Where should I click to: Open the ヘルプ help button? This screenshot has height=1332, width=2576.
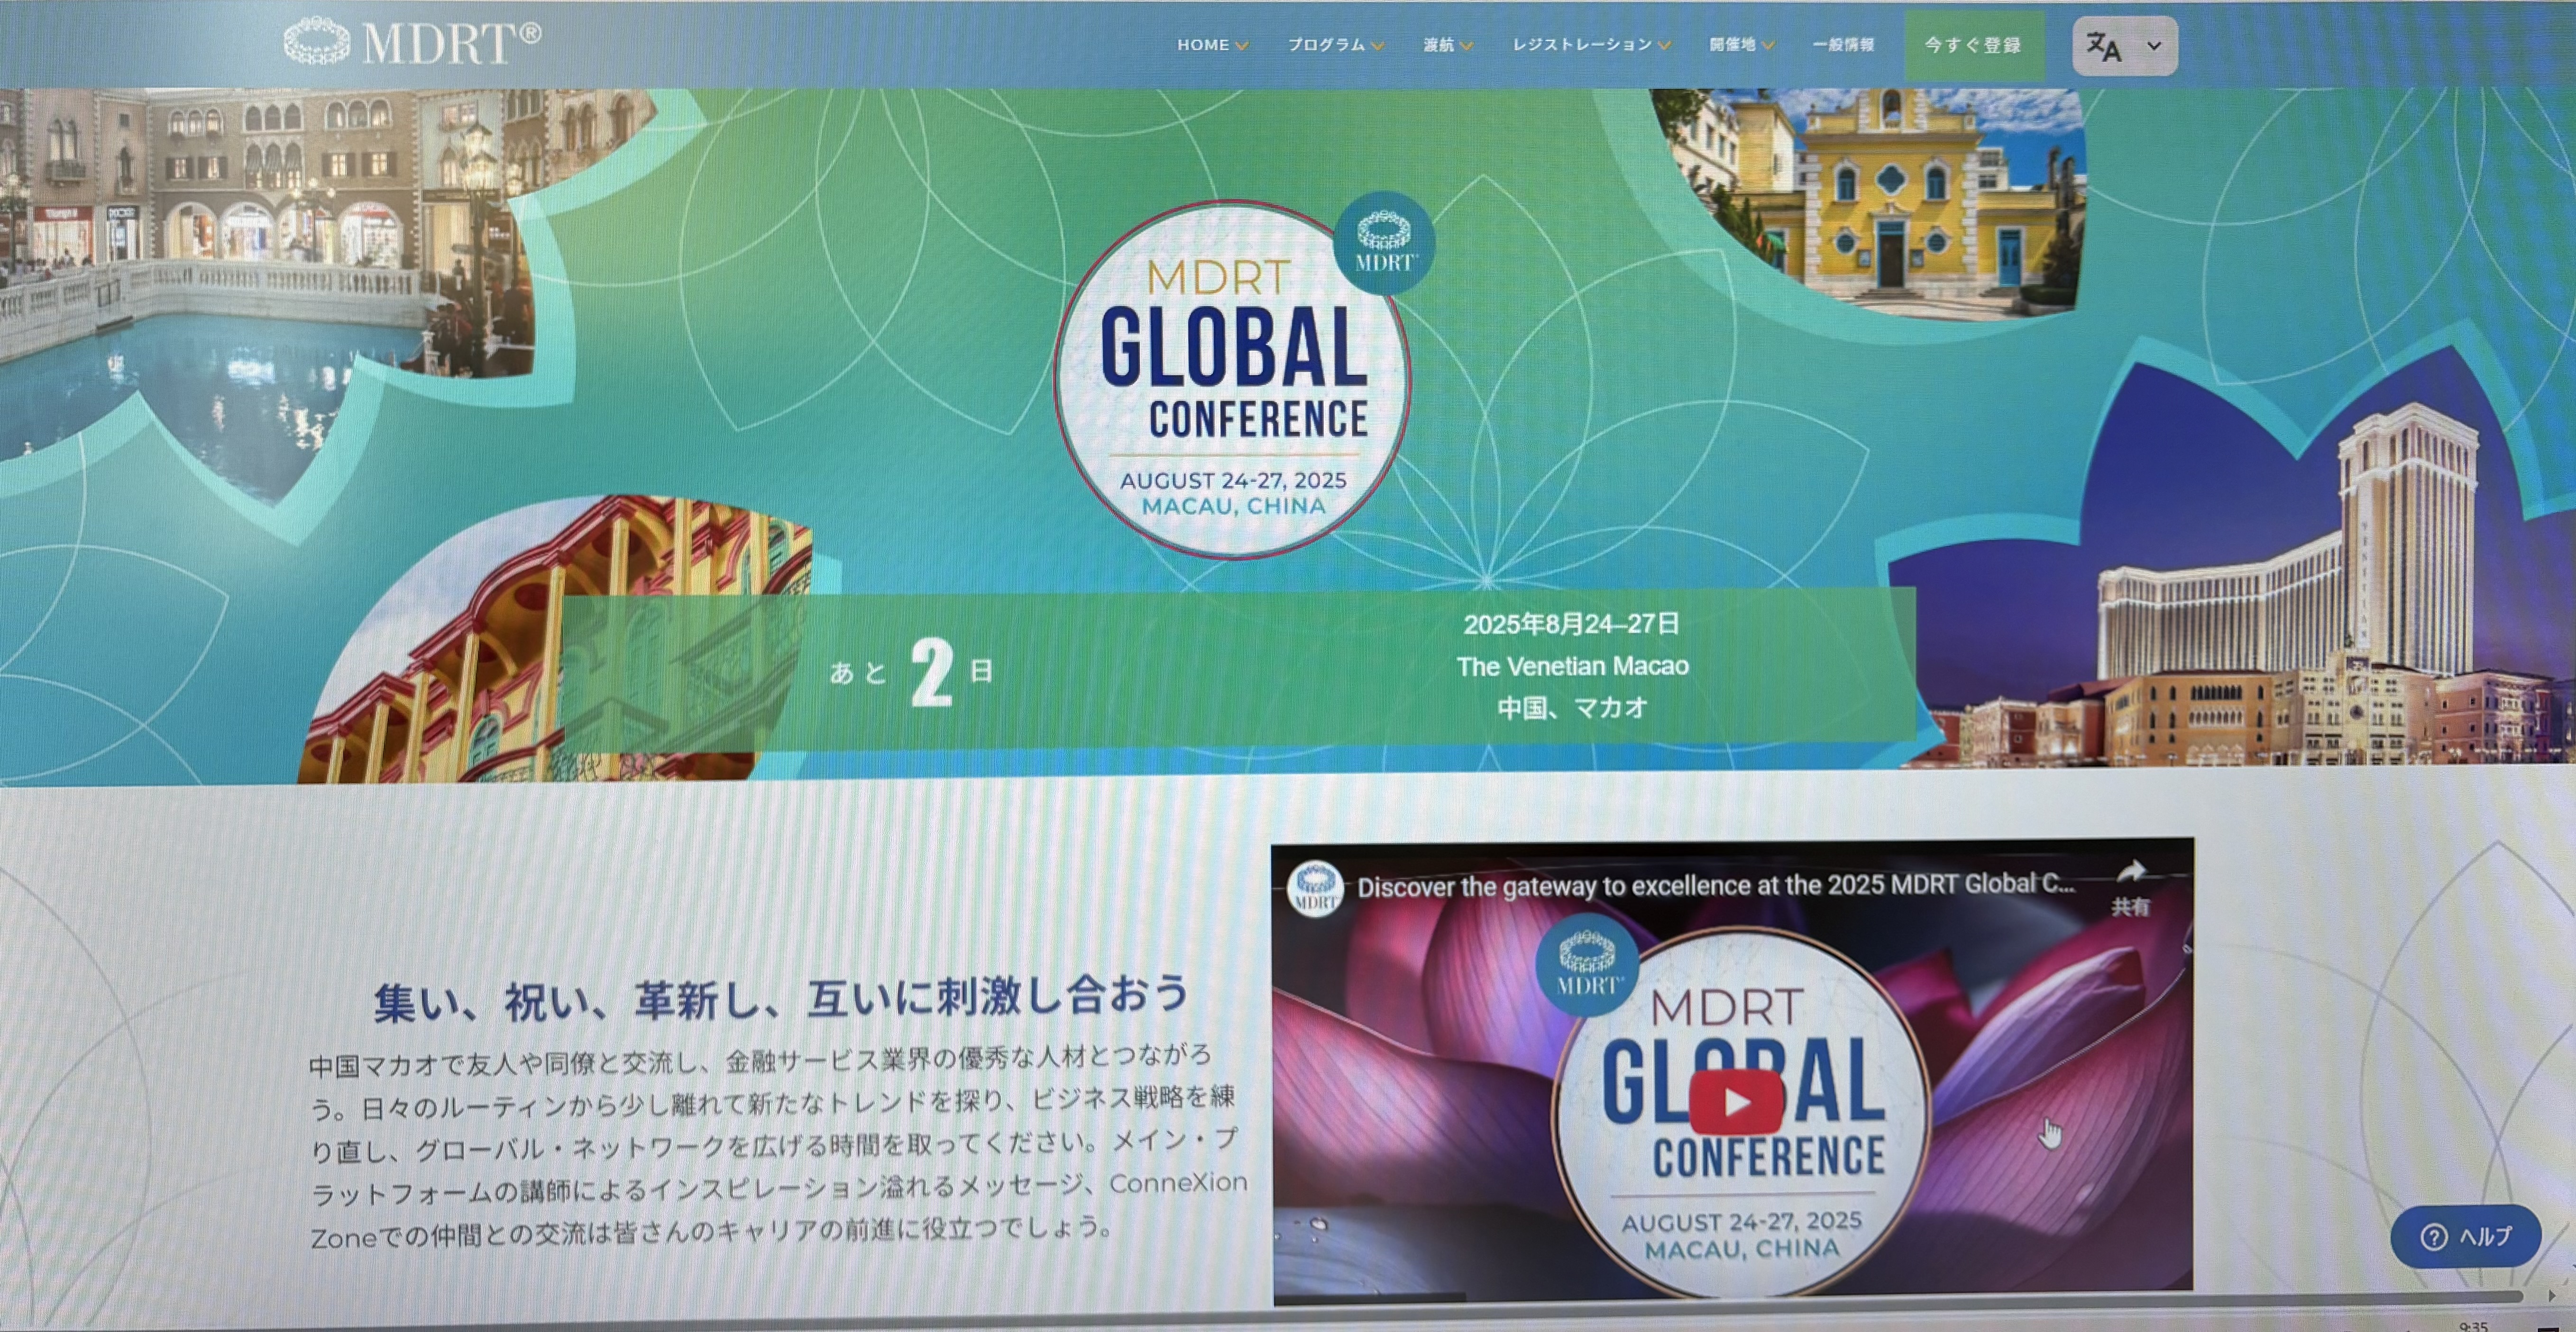coord(2465,1237)
